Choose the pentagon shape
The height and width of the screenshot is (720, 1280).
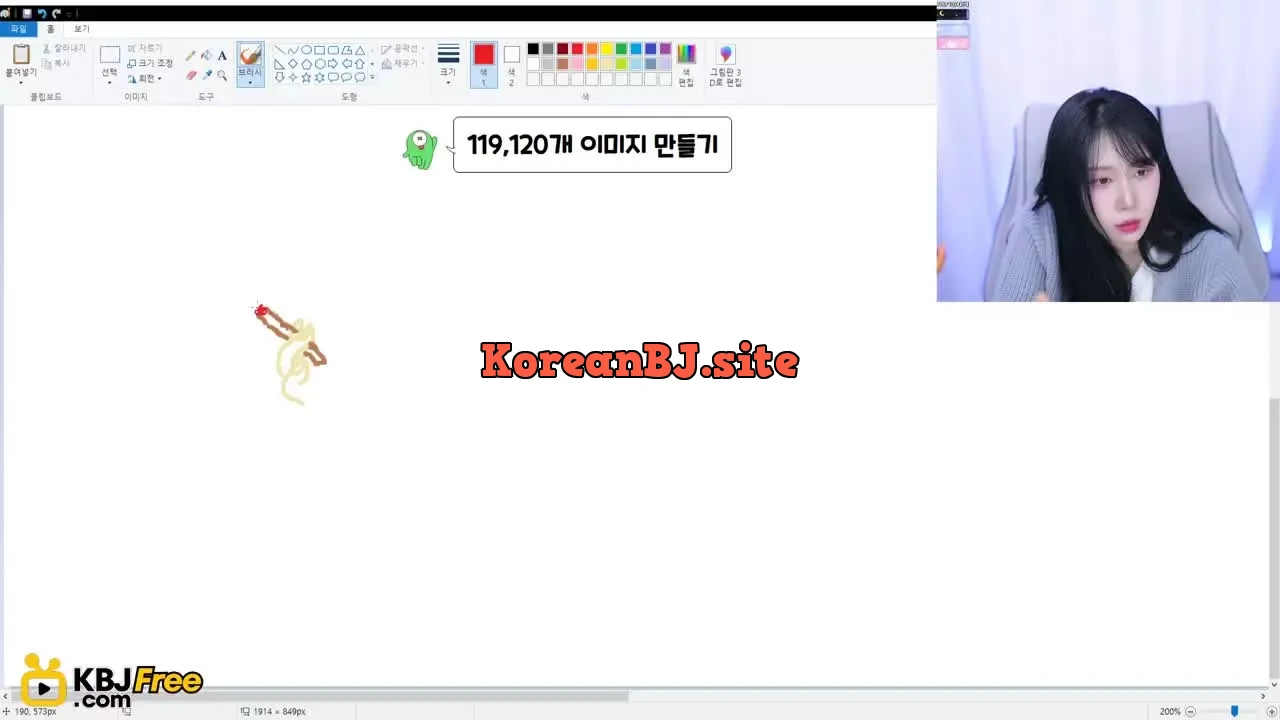click(x=306, y=64)
